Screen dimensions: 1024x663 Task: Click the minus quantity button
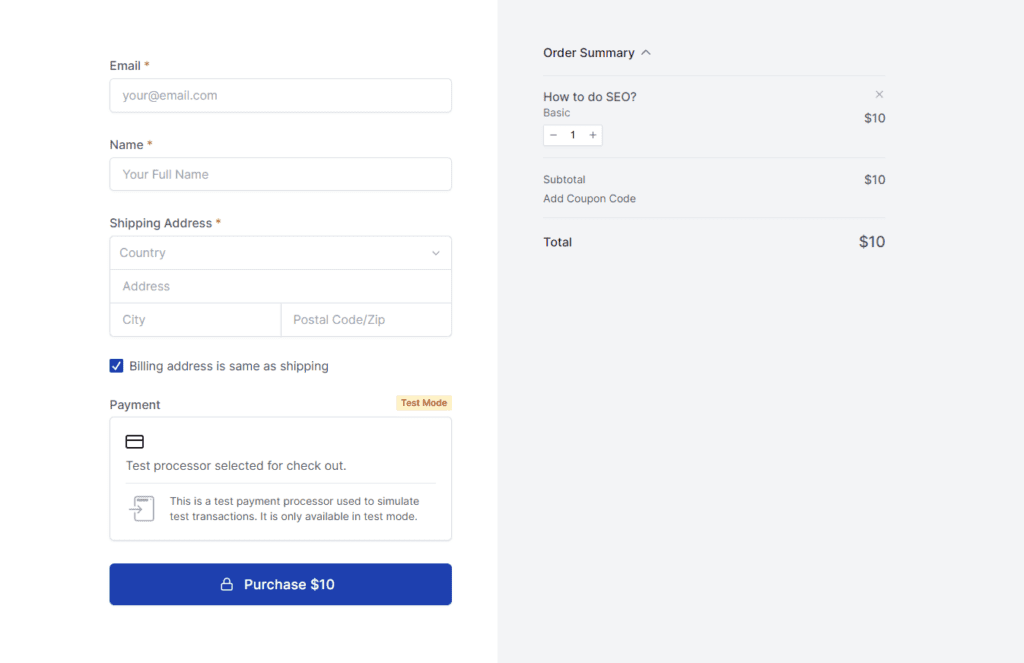tap(553, 135)
